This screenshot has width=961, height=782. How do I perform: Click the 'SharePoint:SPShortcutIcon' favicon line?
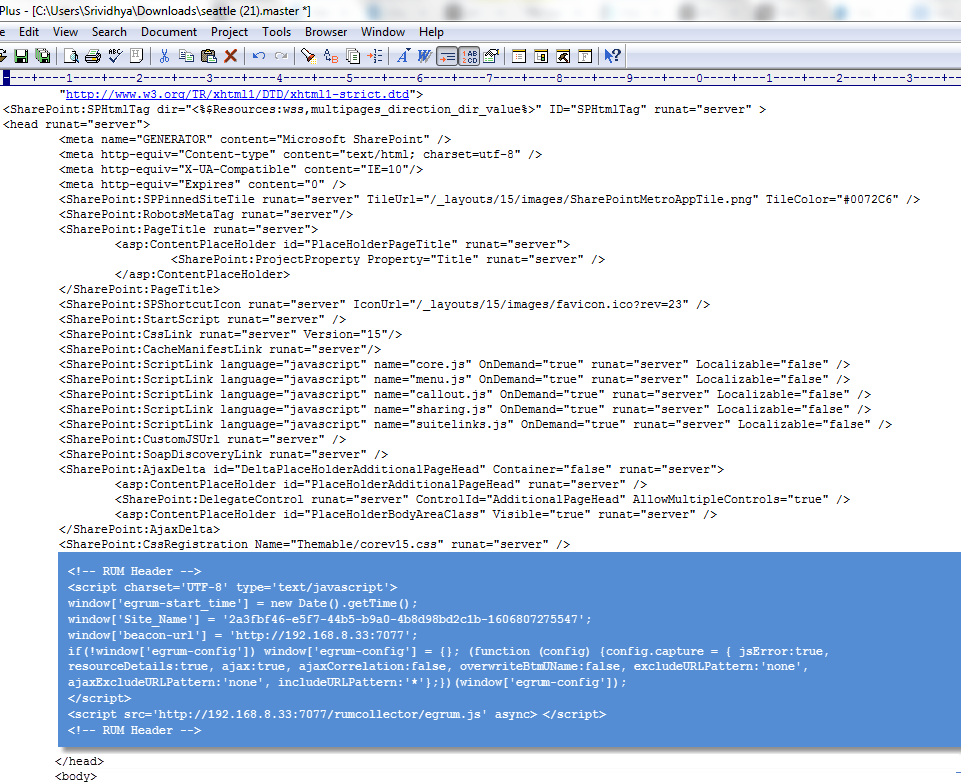[384, 305]
